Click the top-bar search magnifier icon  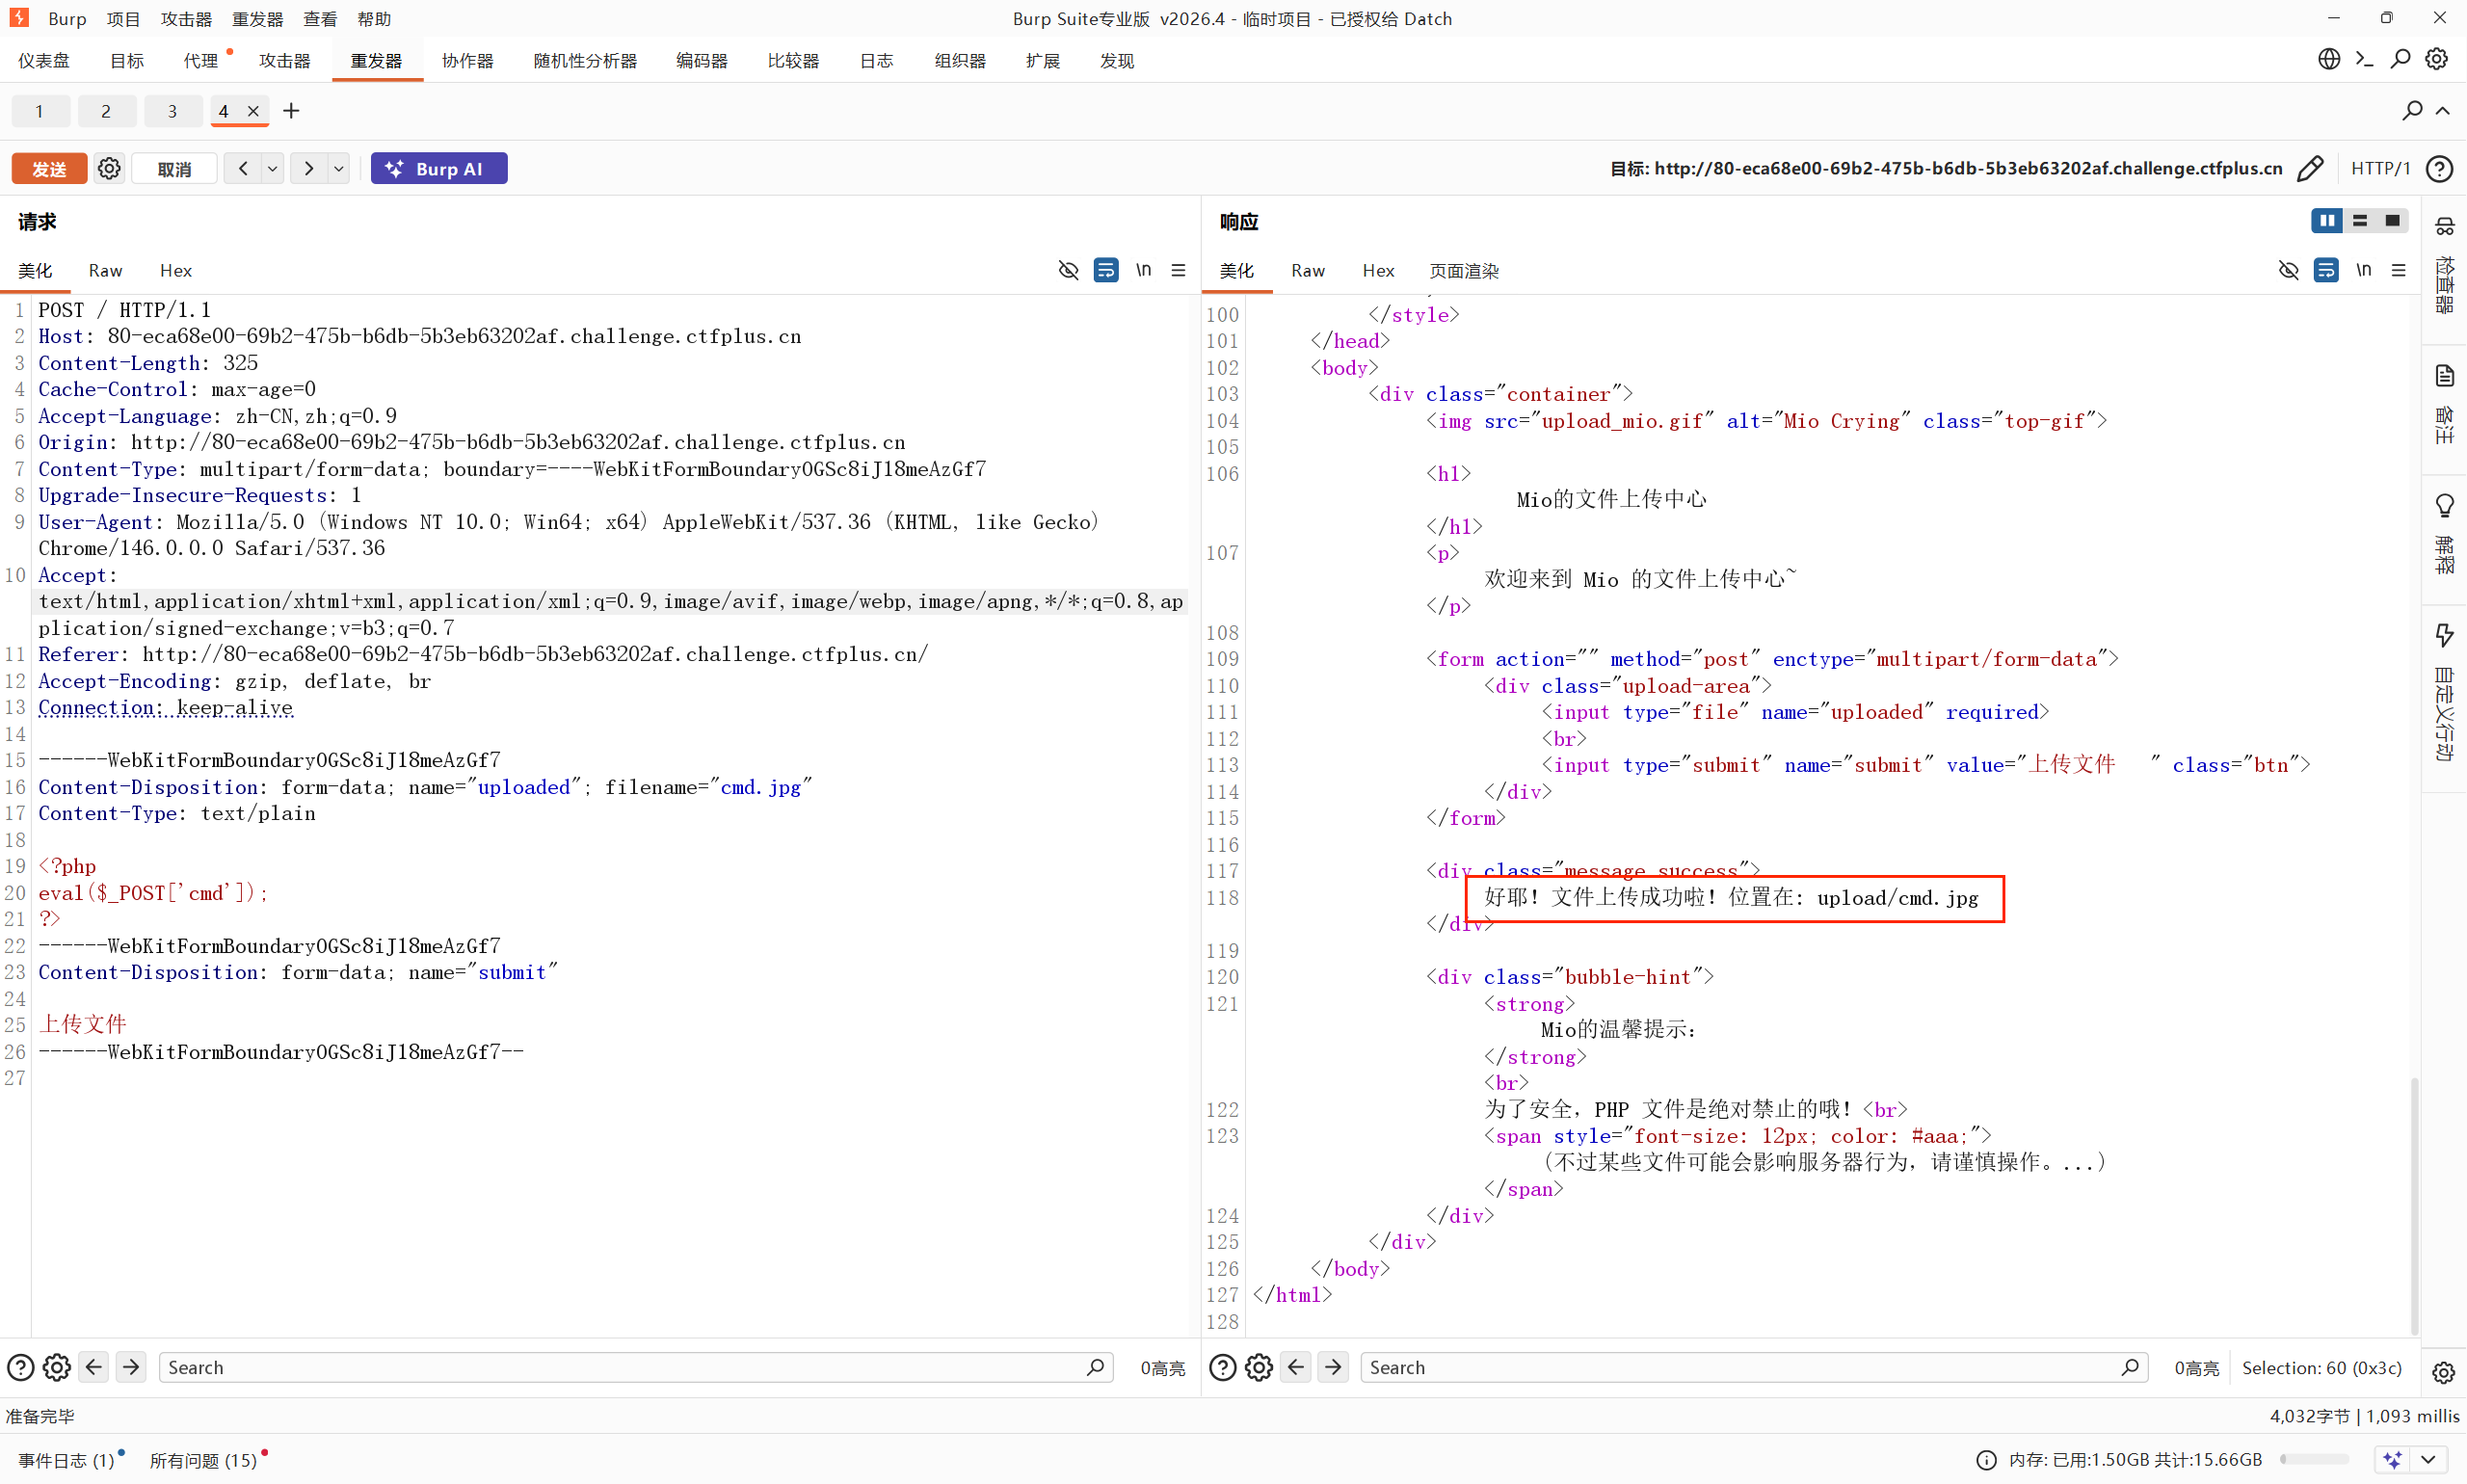[x=2401, y=60]
